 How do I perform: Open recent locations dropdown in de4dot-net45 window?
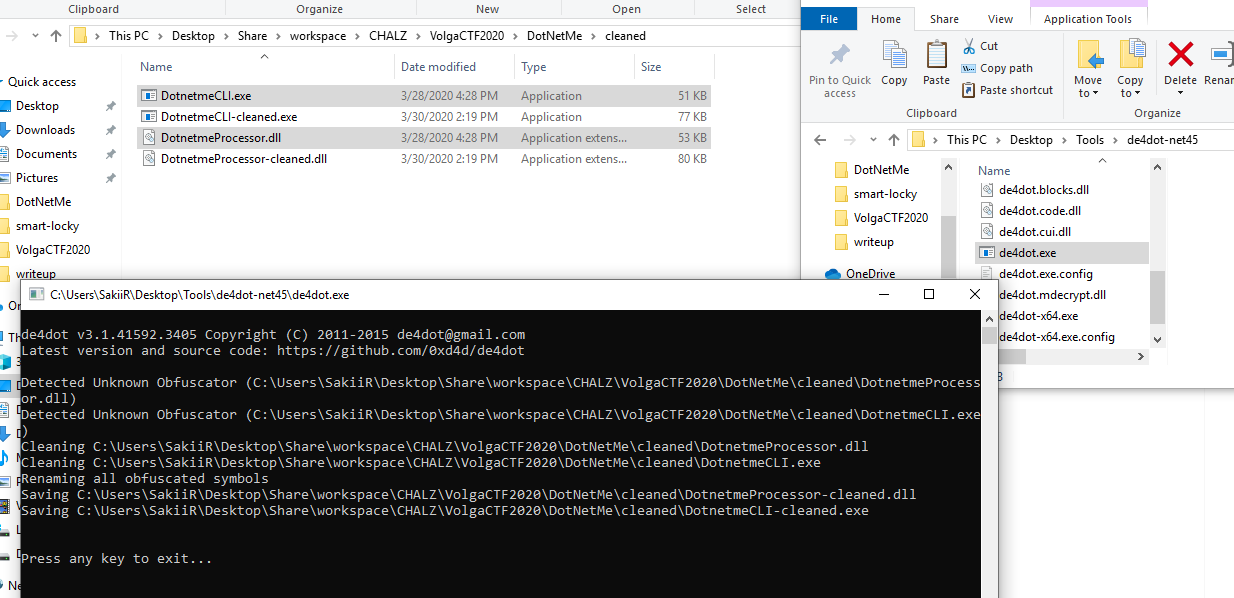(873, 140)
